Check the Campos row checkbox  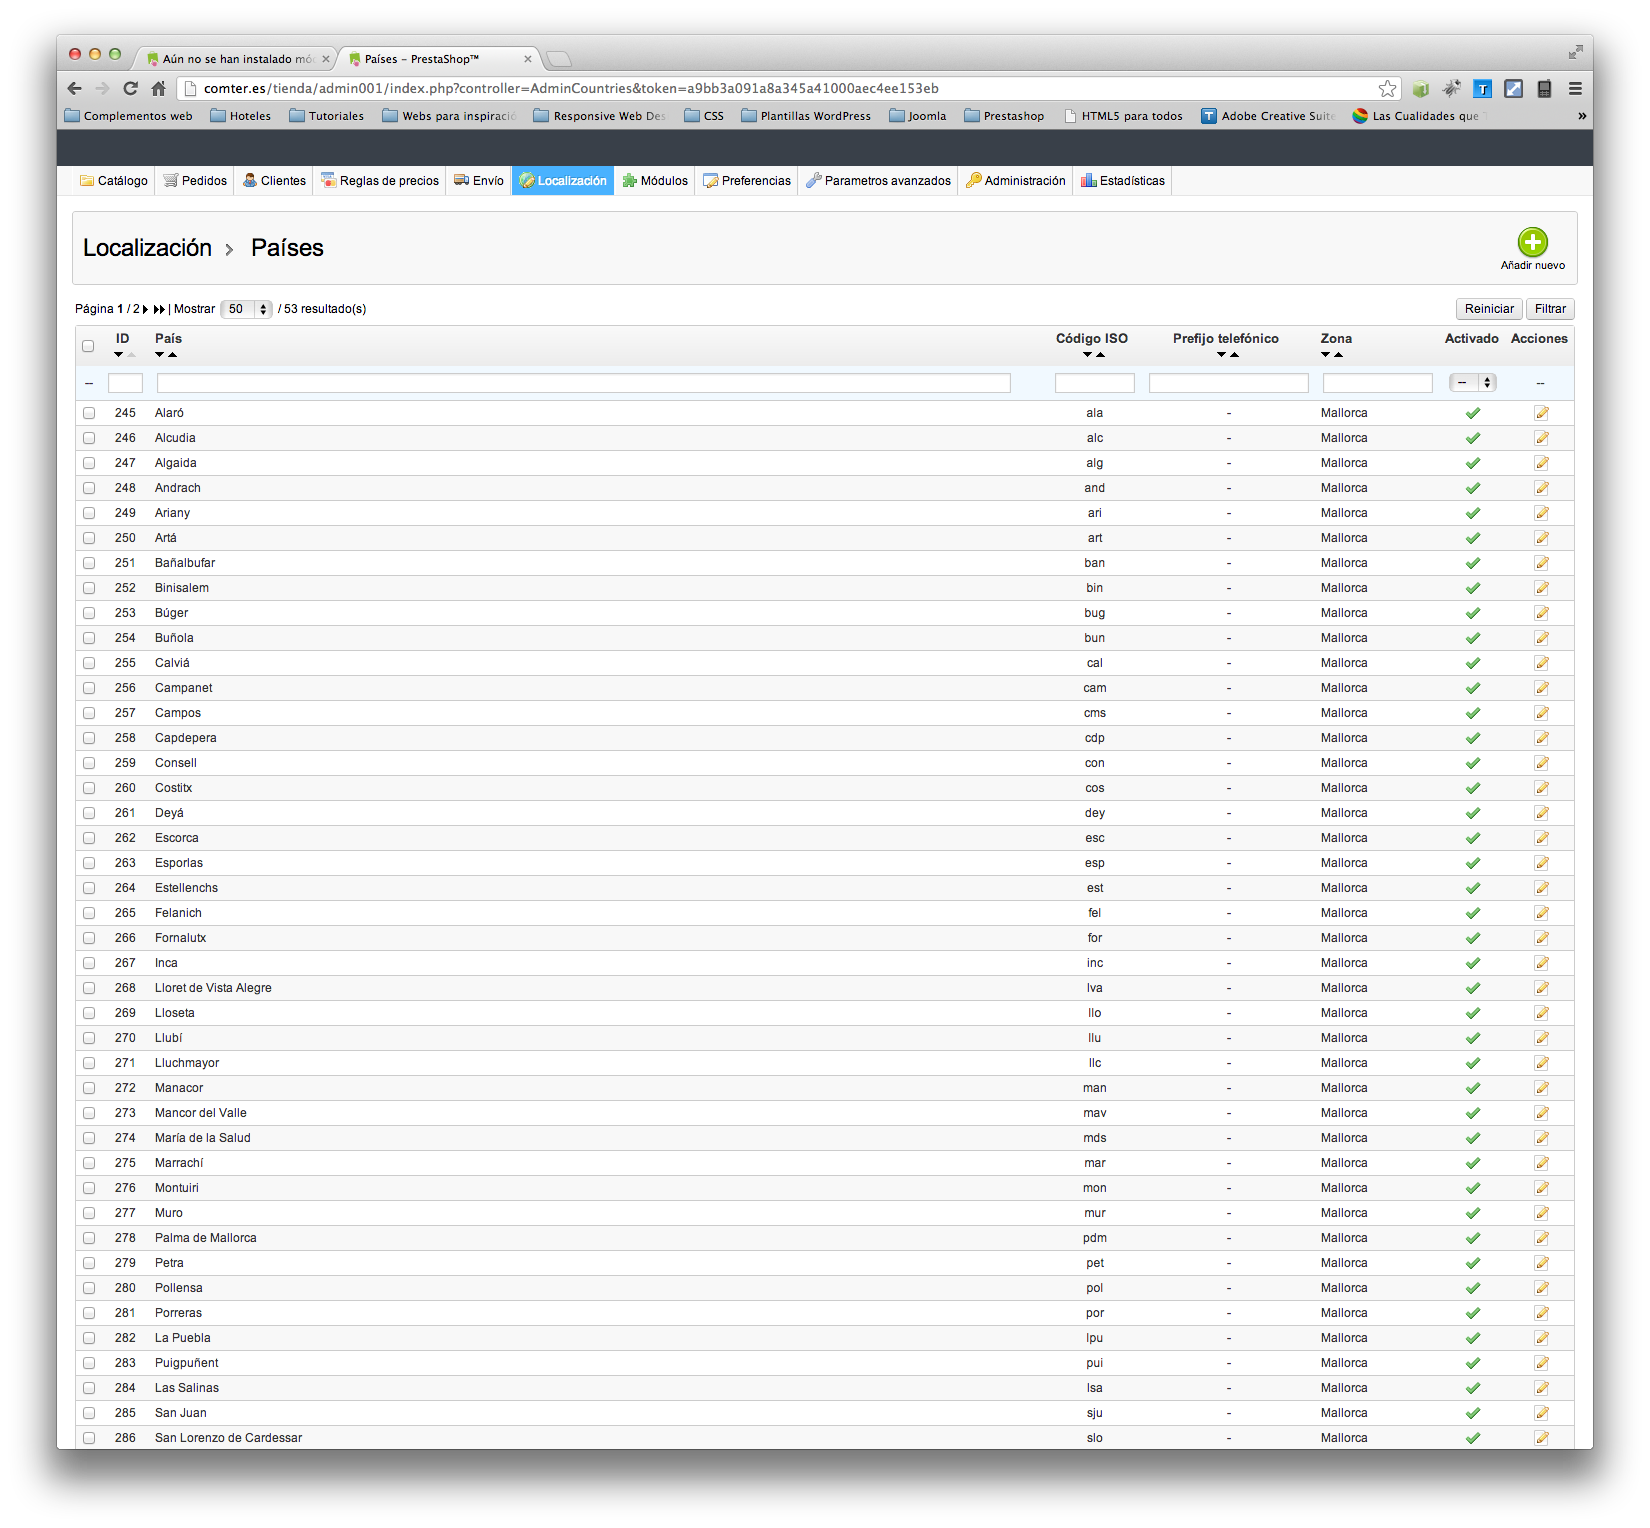pos(89,713)
